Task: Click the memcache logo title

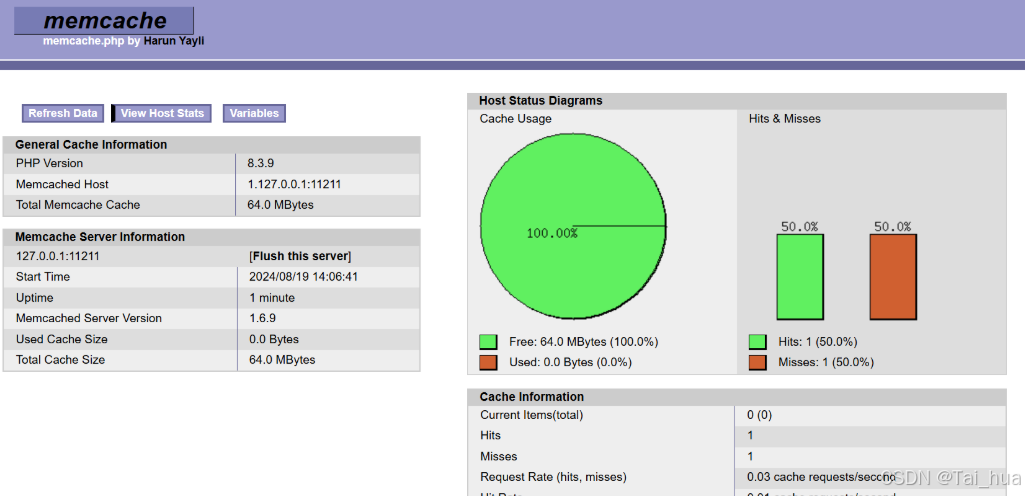Action: [105, 21]
